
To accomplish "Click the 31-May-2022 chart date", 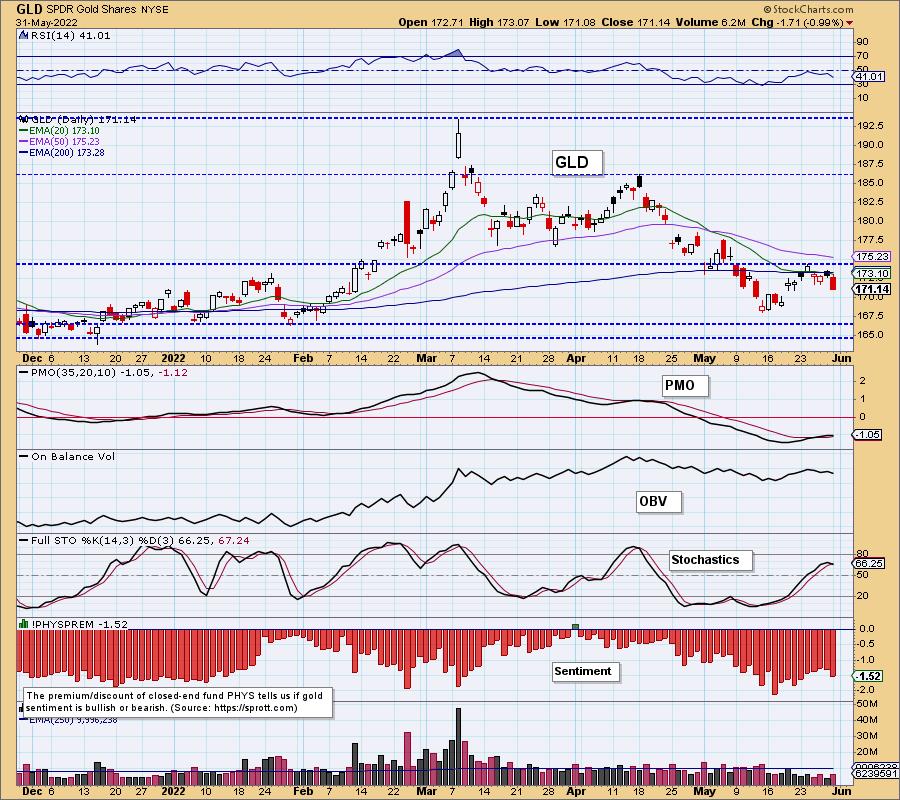I will pyautogui.click(x=44, y=22).
